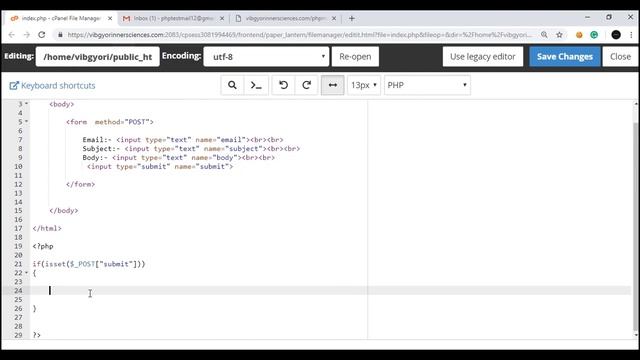Click the <body> opening tag

click(62, 104)
